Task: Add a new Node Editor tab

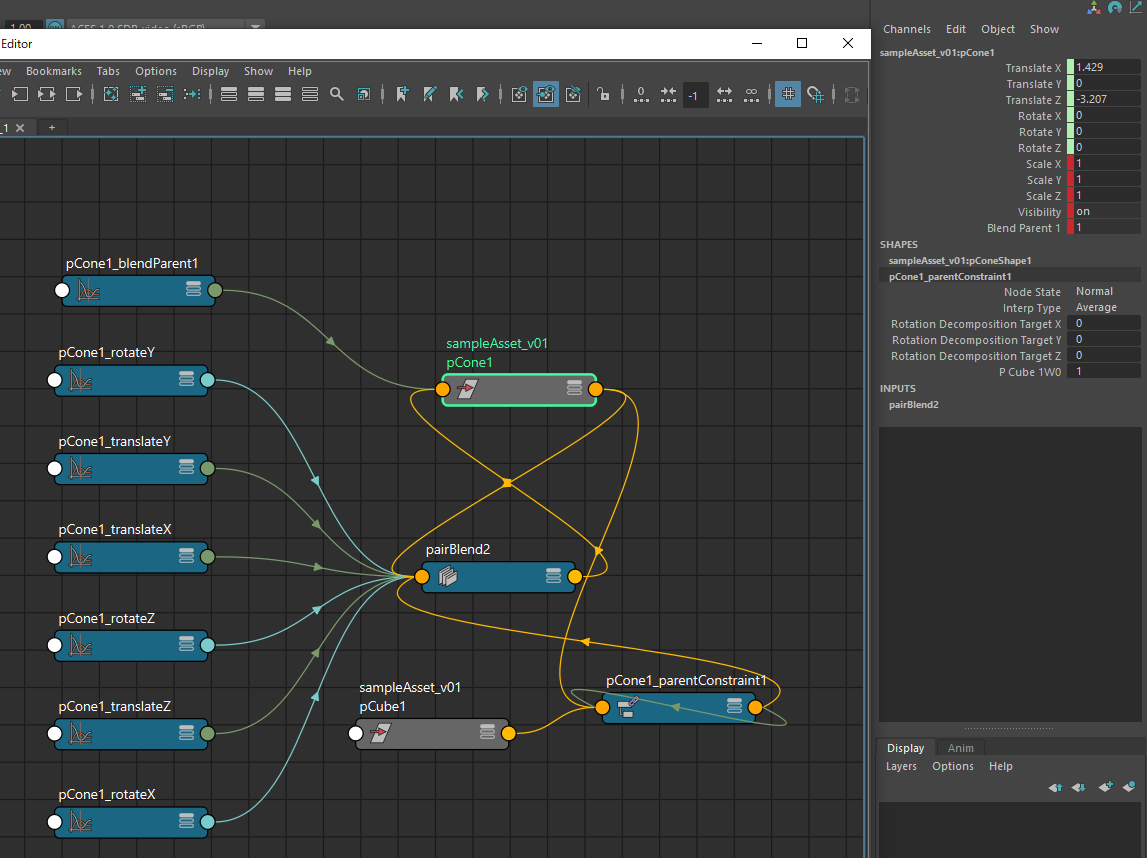Action: (51, 127)
